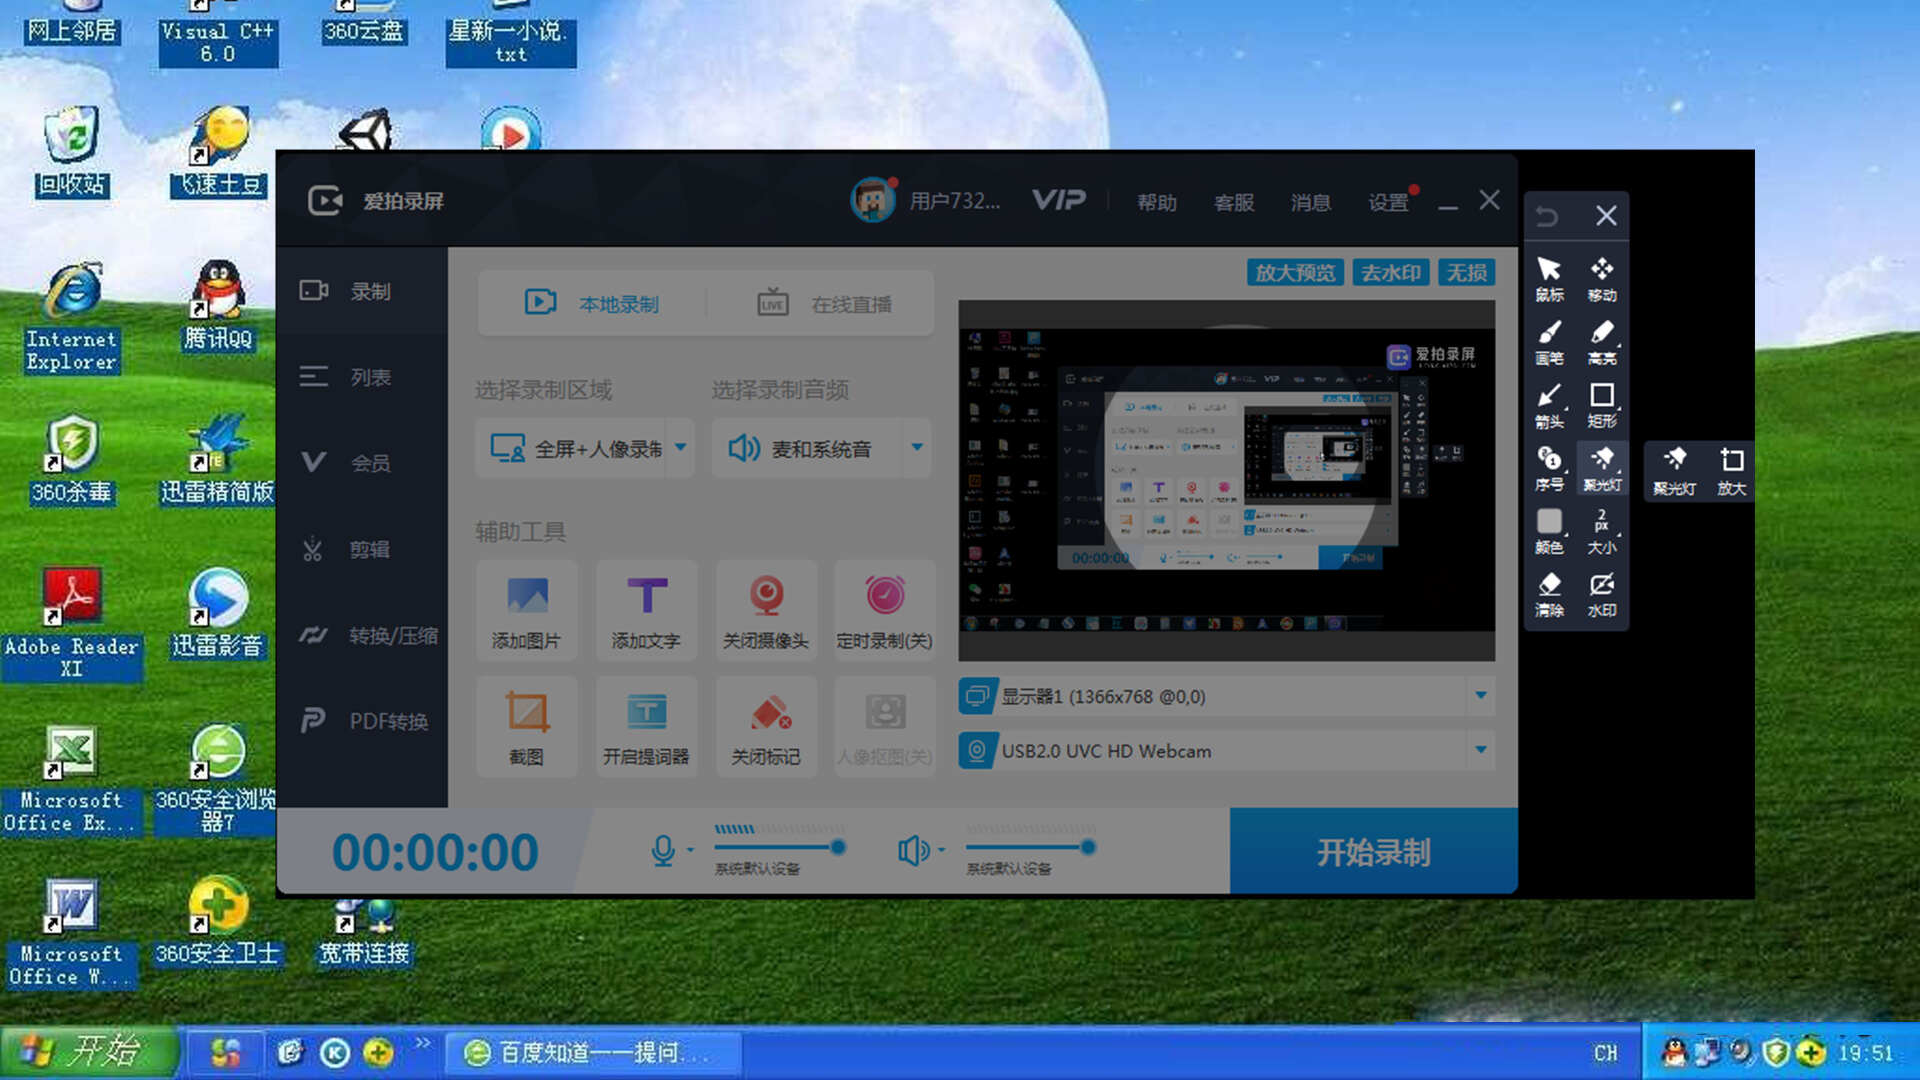
Task: Select the 移动 move tool
Action: pos(1602,279)
